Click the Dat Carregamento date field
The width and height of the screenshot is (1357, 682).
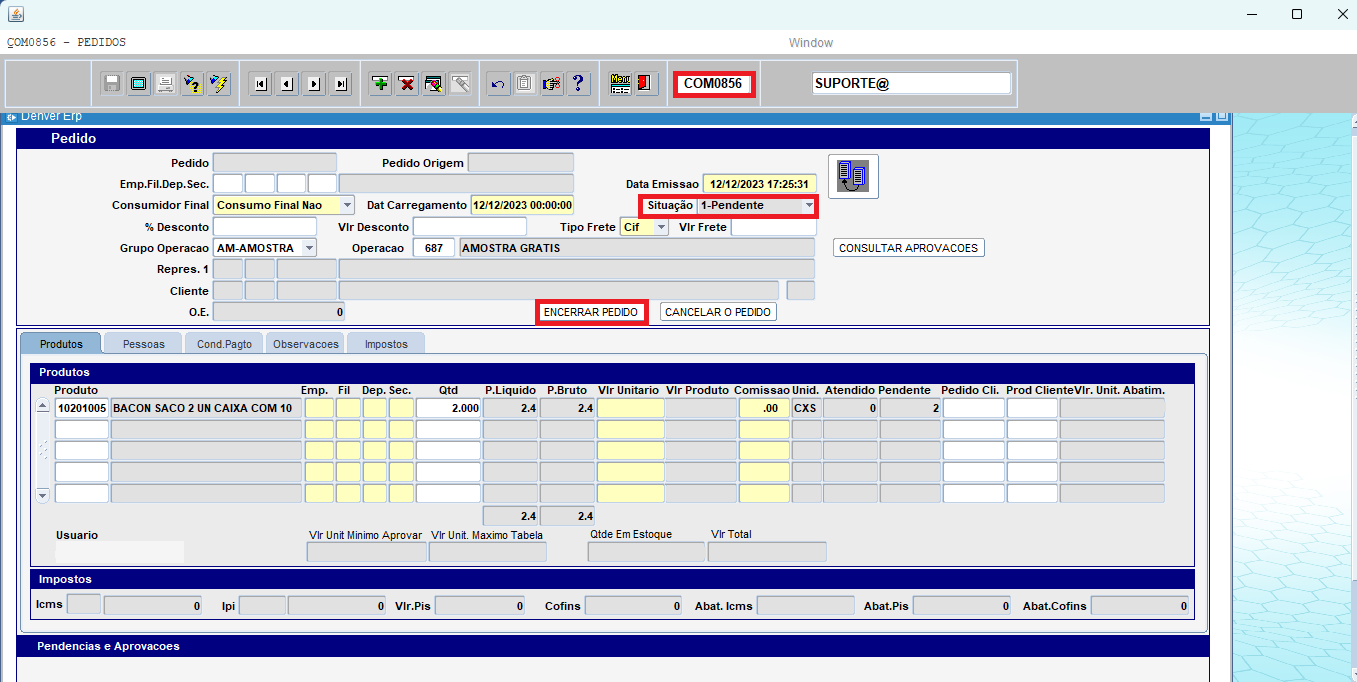click(522, 205)
